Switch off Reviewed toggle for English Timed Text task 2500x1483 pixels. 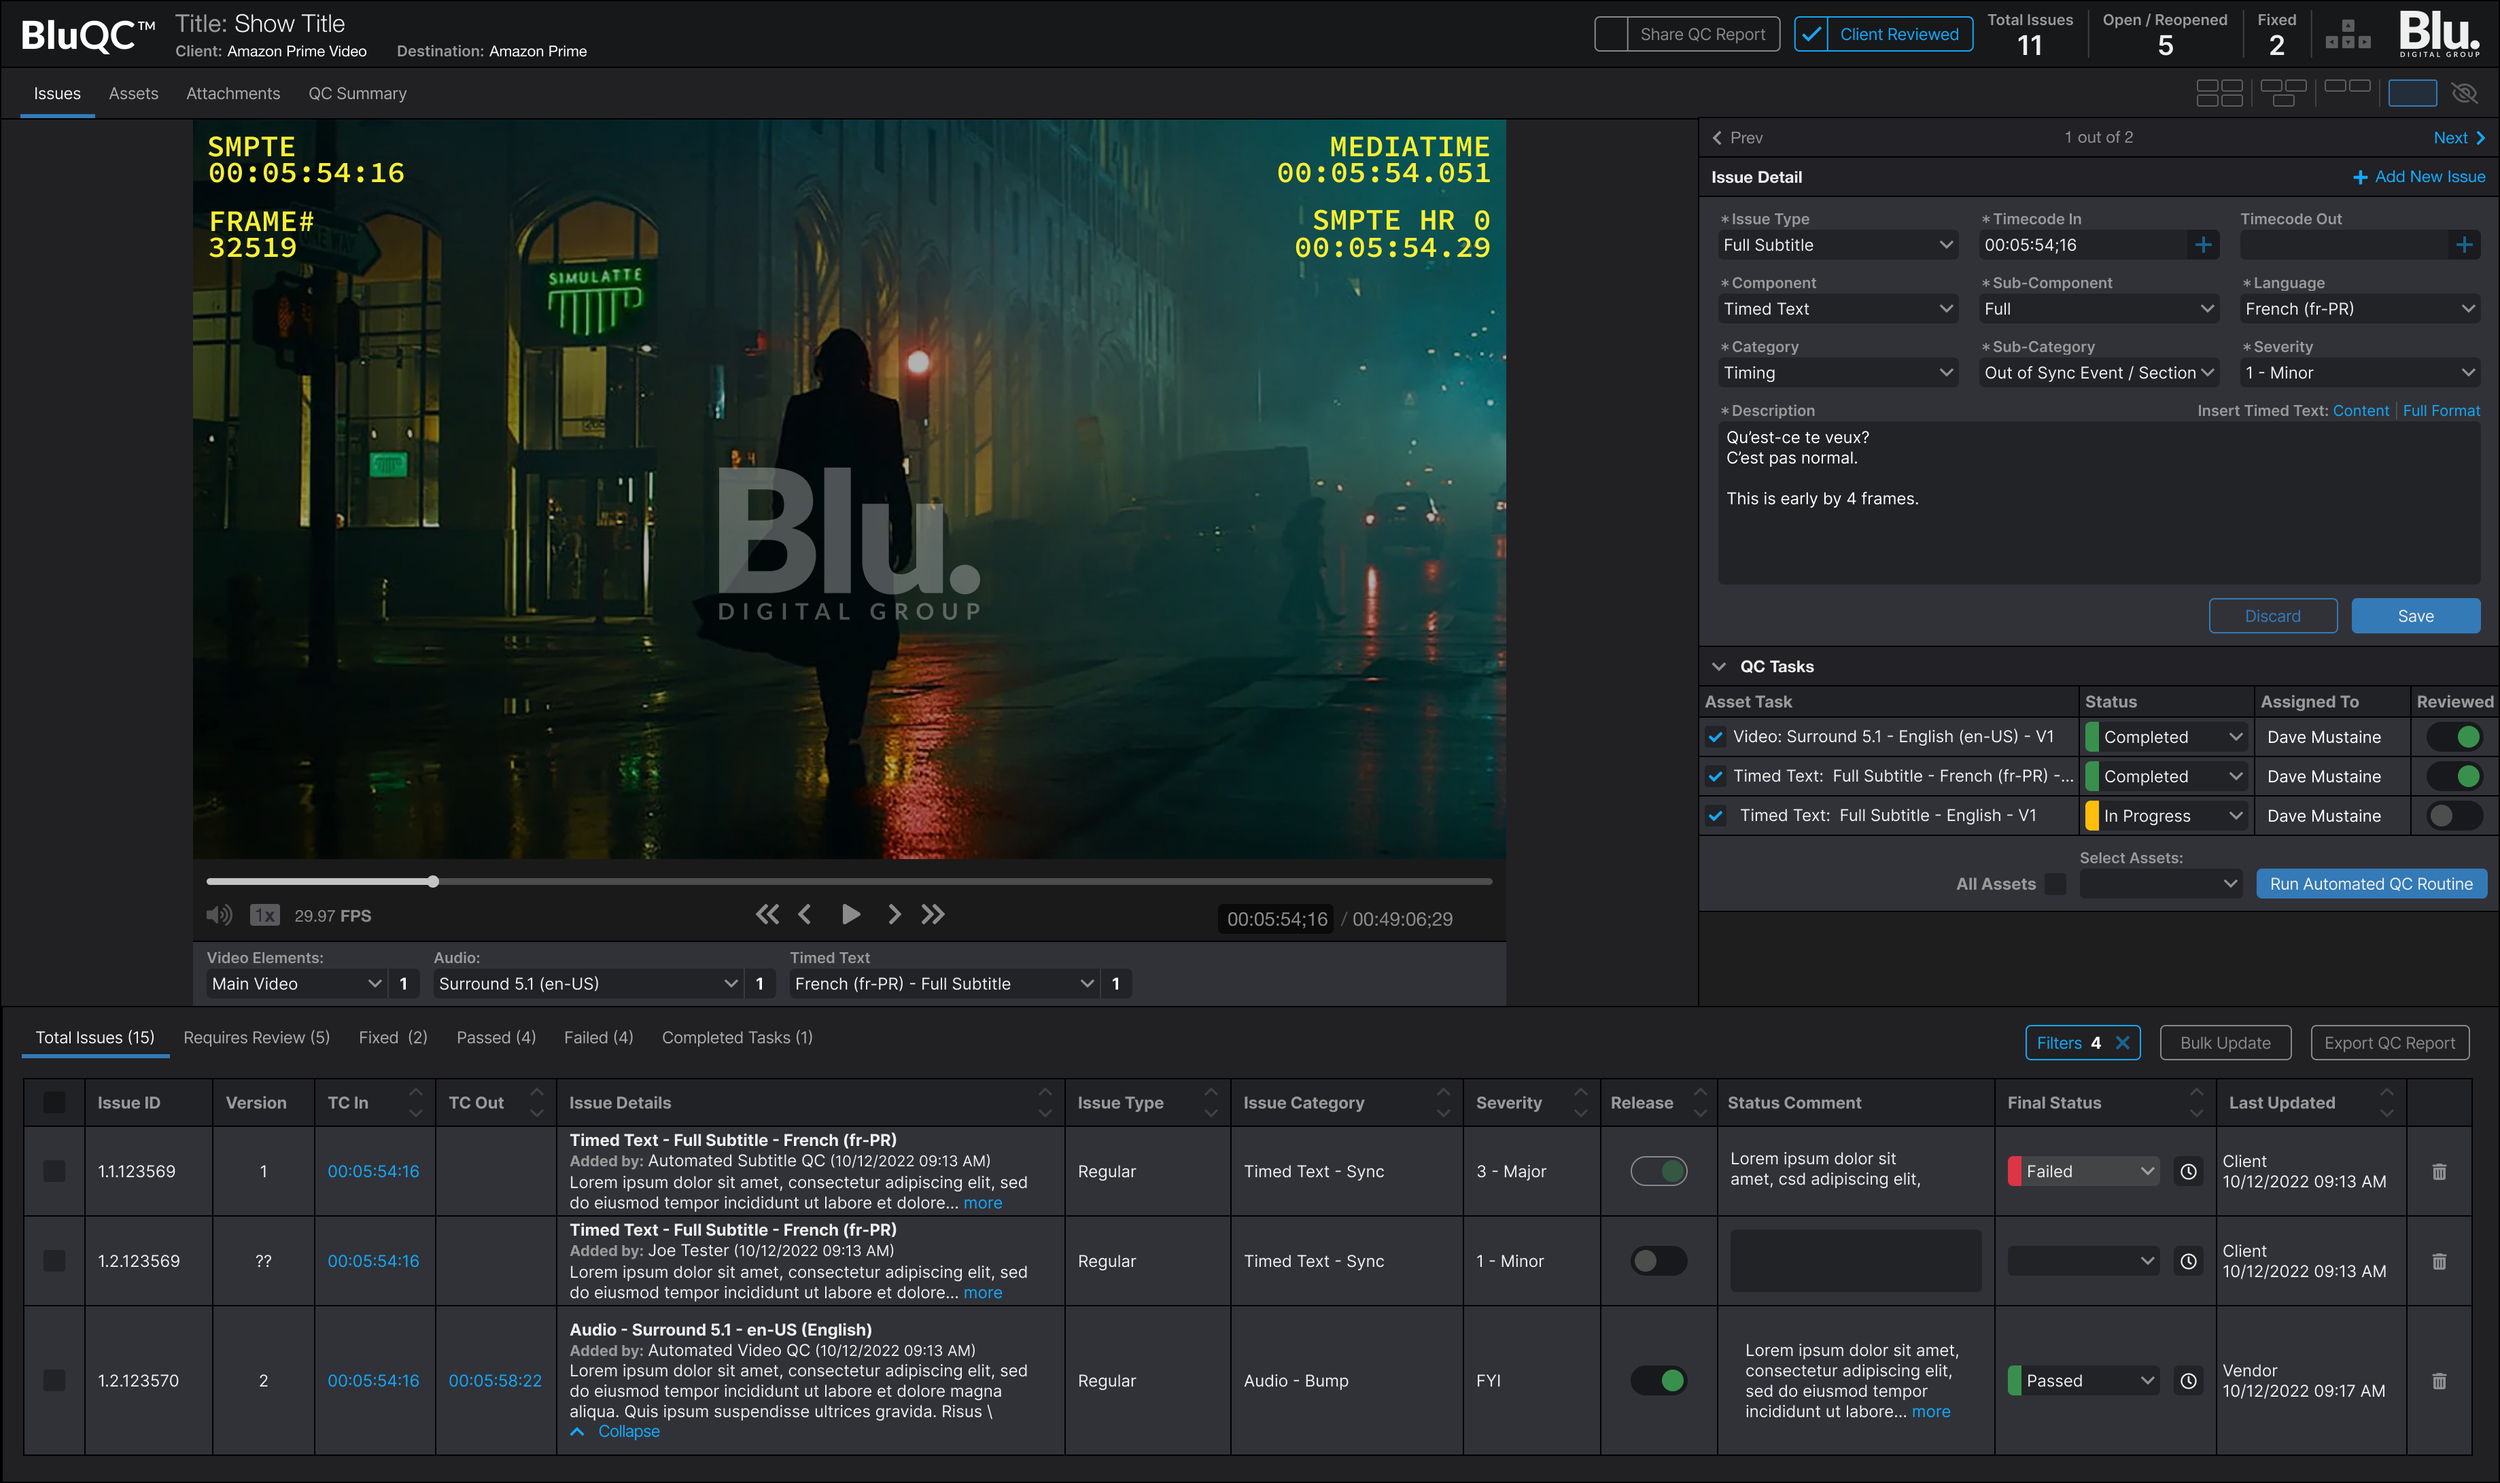2454,815
